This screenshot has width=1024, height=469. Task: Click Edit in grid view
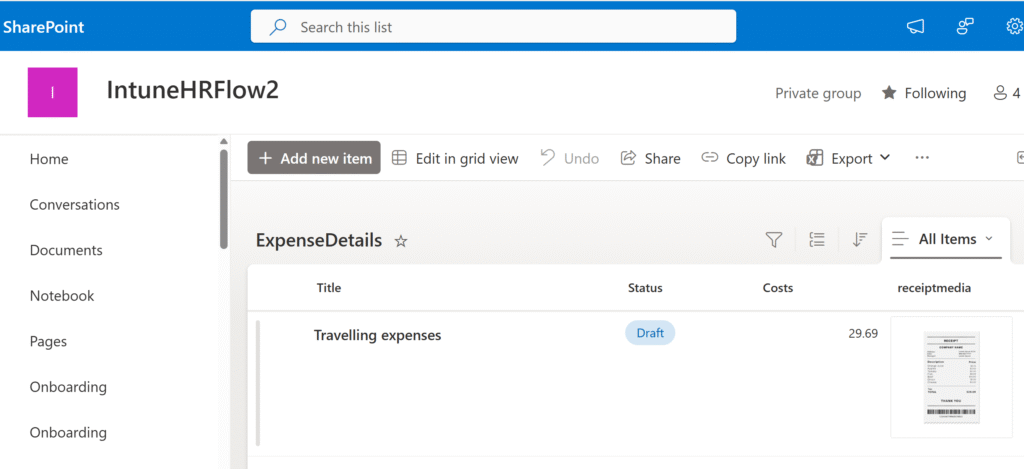point(455,158)
